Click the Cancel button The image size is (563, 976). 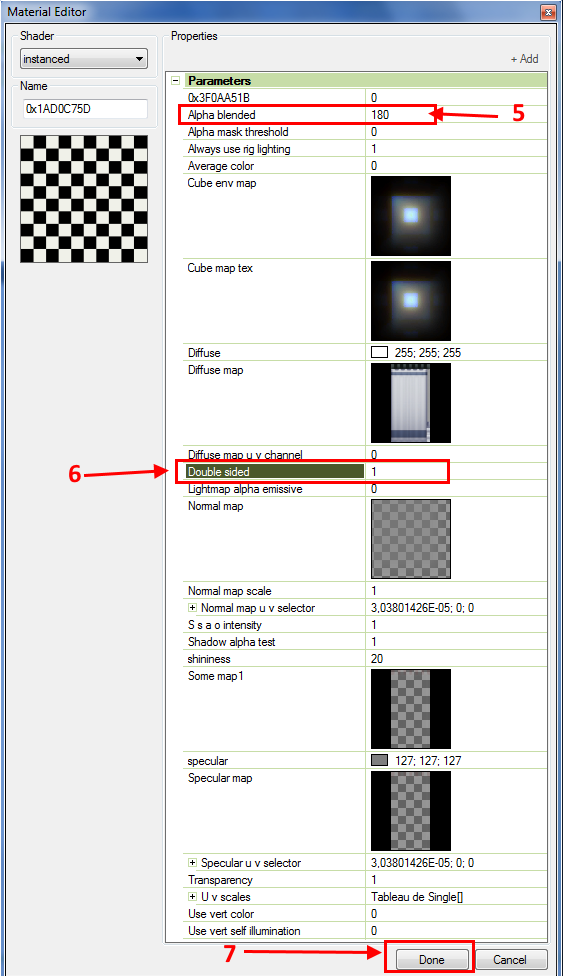tap(511, 959)
